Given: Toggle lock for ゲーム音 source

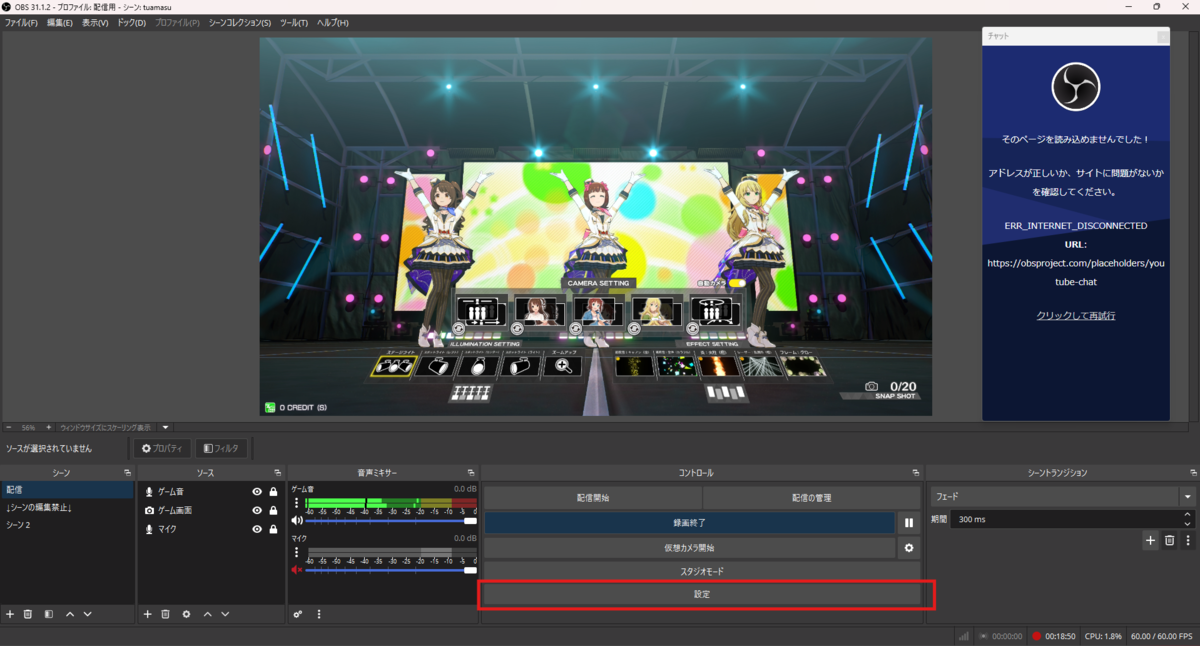Looking at the screenshot, I should pyautogui.click(x=273, y=492).
